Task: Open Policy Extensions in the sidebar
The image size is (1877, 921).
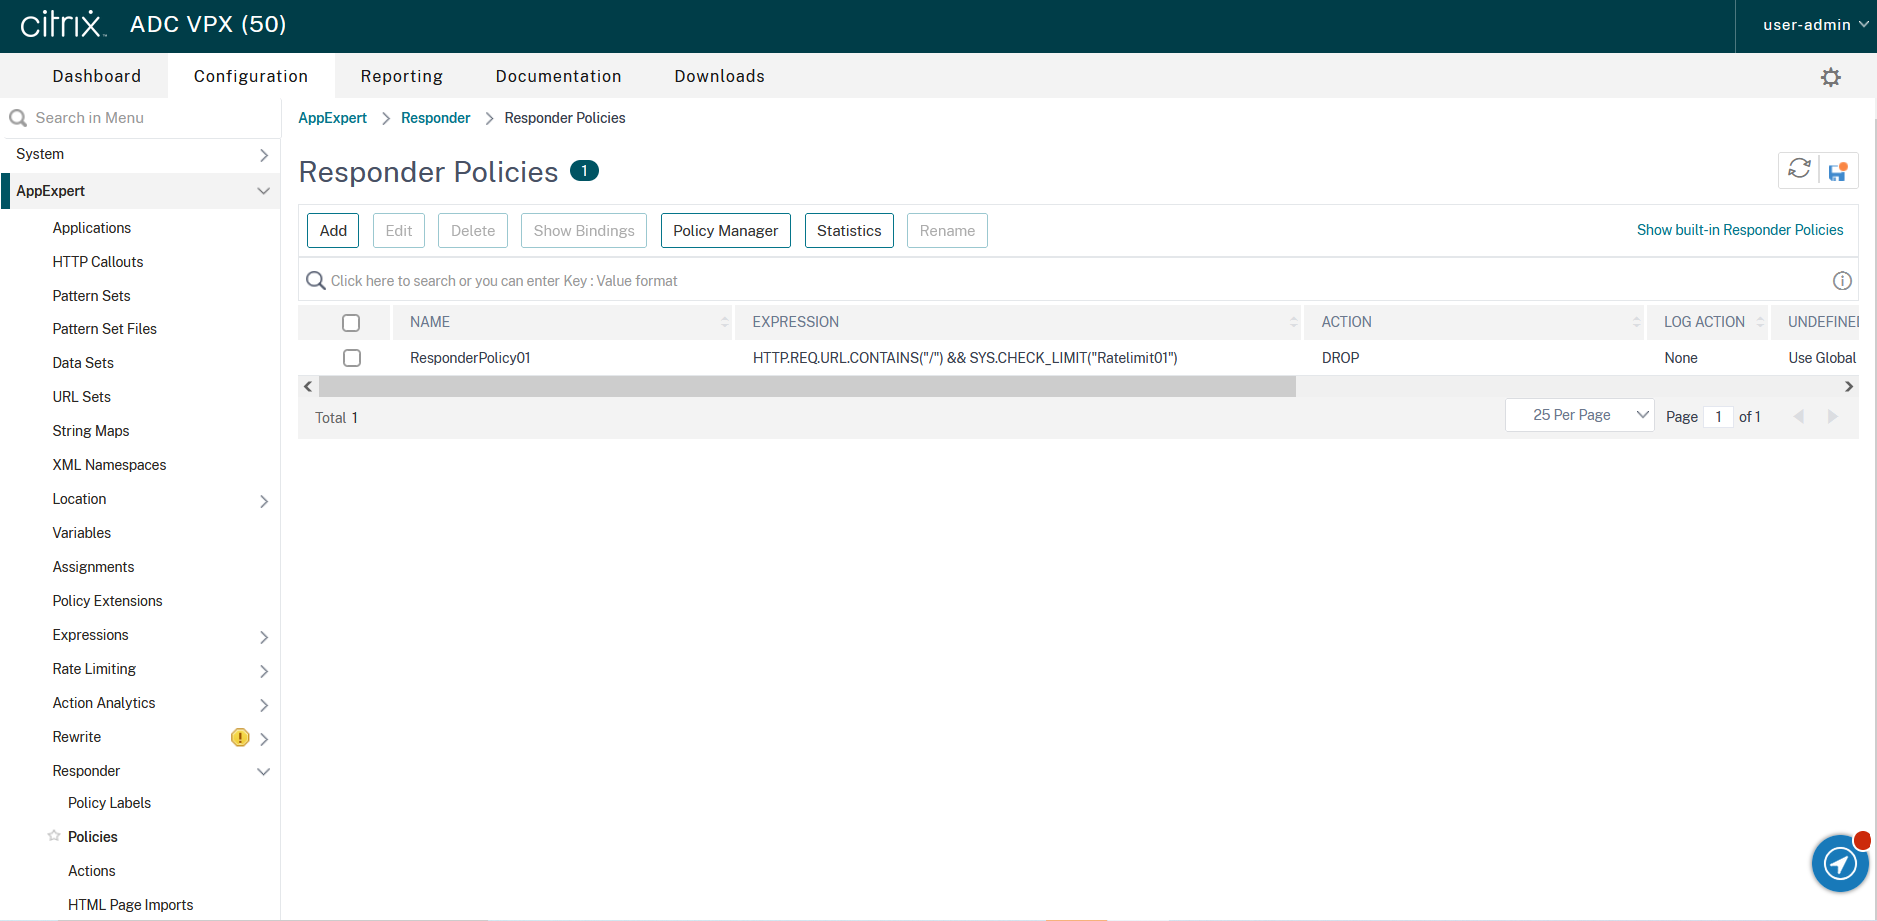Action: 108,601
